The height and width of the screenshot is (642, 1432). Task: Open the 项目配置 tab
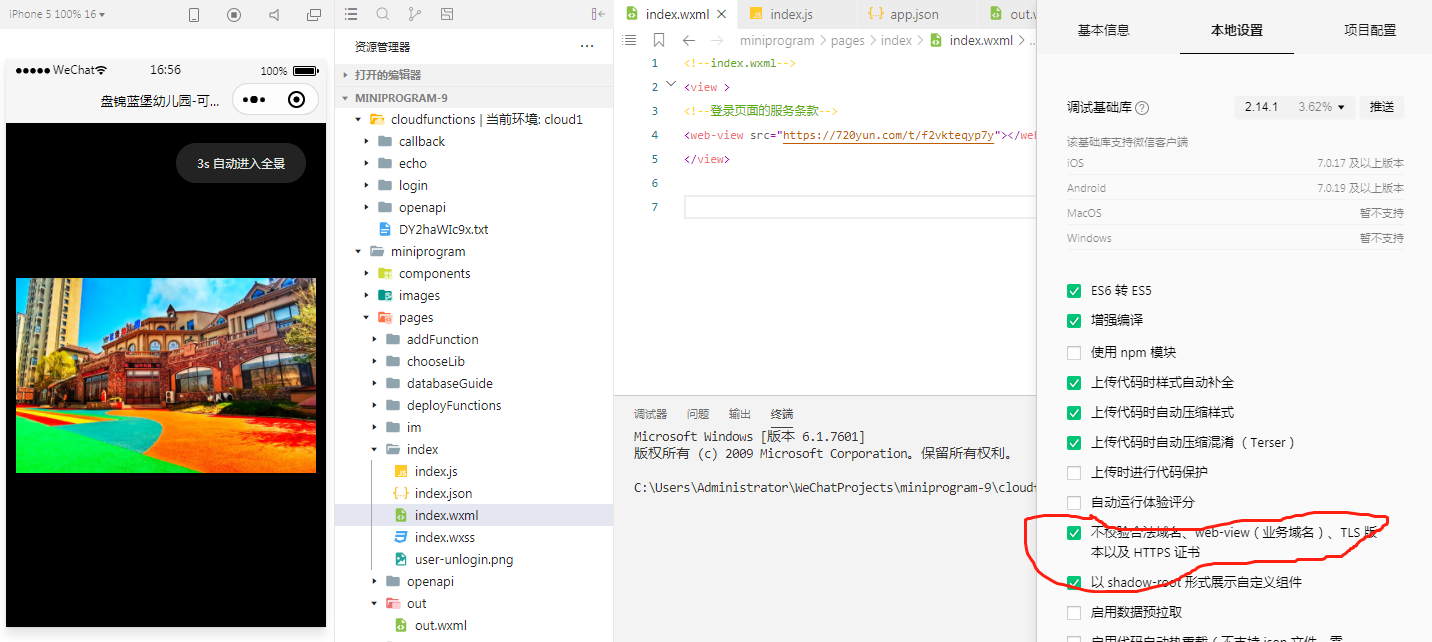coord(1369,30)
